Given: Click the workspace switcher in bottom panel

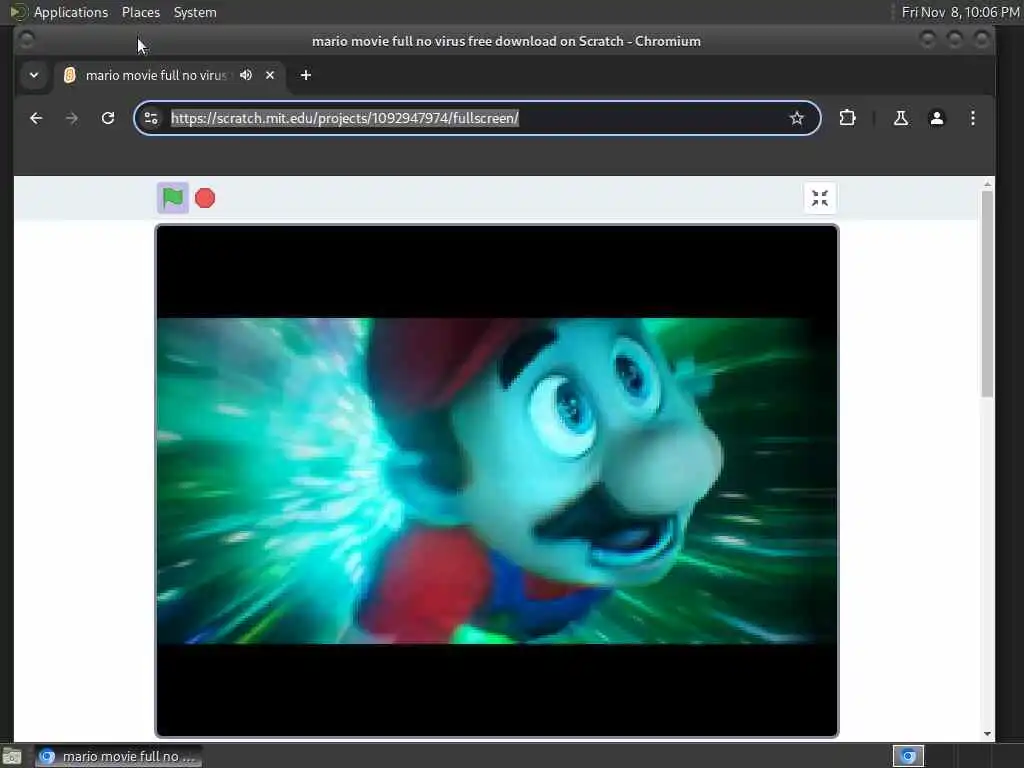Looking at the screenshot, I should point(908,756).
